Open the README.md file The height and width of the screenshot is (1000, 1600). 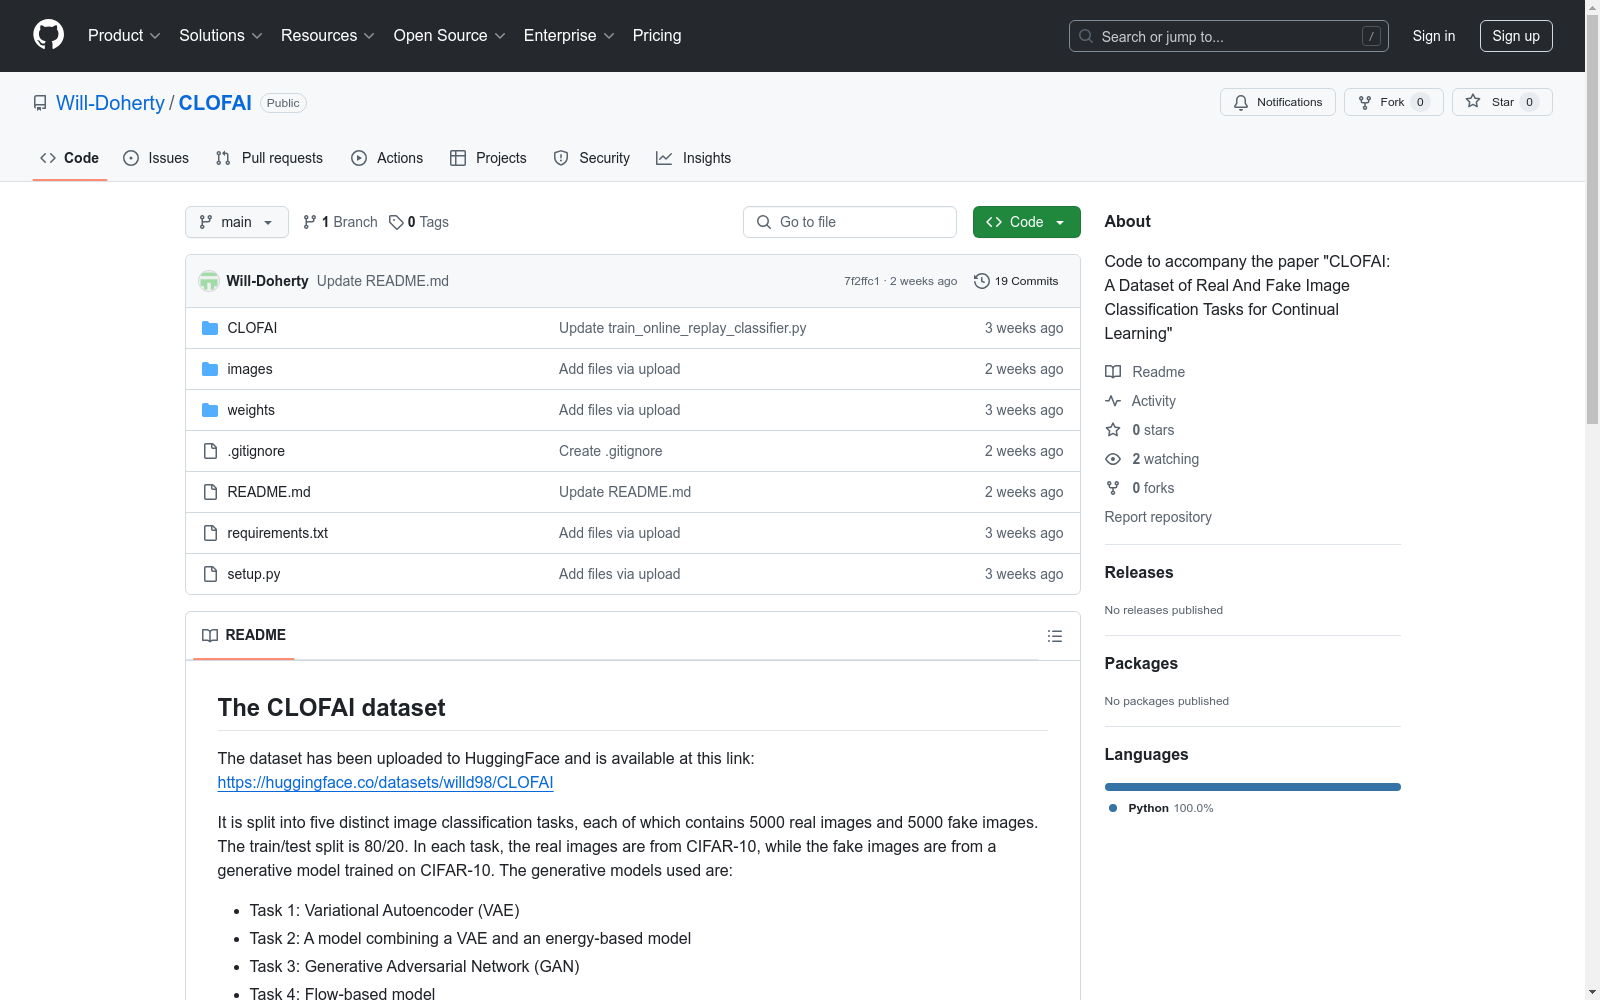coord(269,492)
